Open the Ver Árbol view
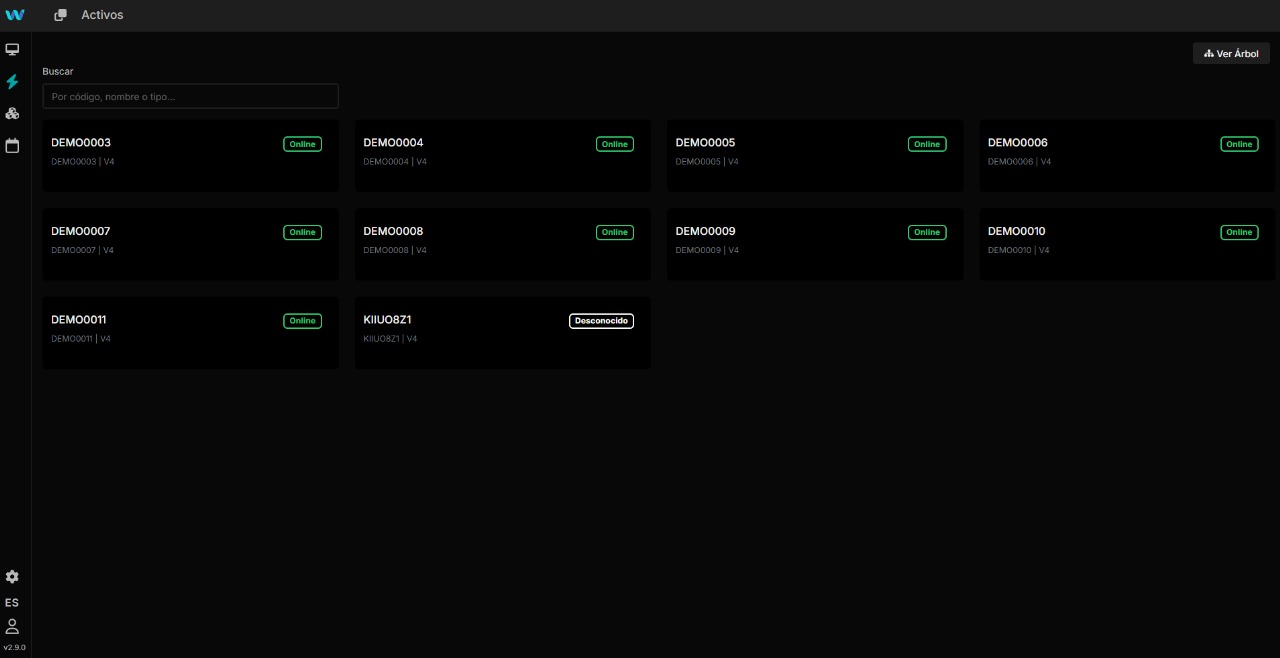 (1231, 53)
